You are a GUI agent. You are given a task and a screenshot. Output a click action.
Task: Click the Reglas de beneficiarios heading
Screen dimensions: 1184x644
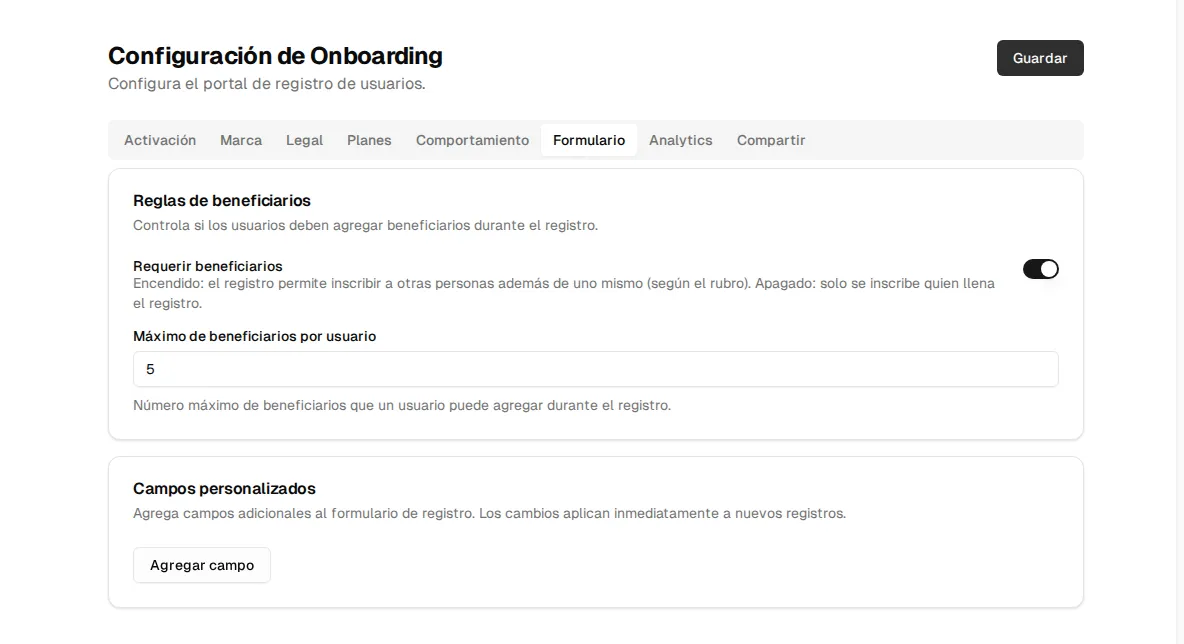click(x=222, y=201)
